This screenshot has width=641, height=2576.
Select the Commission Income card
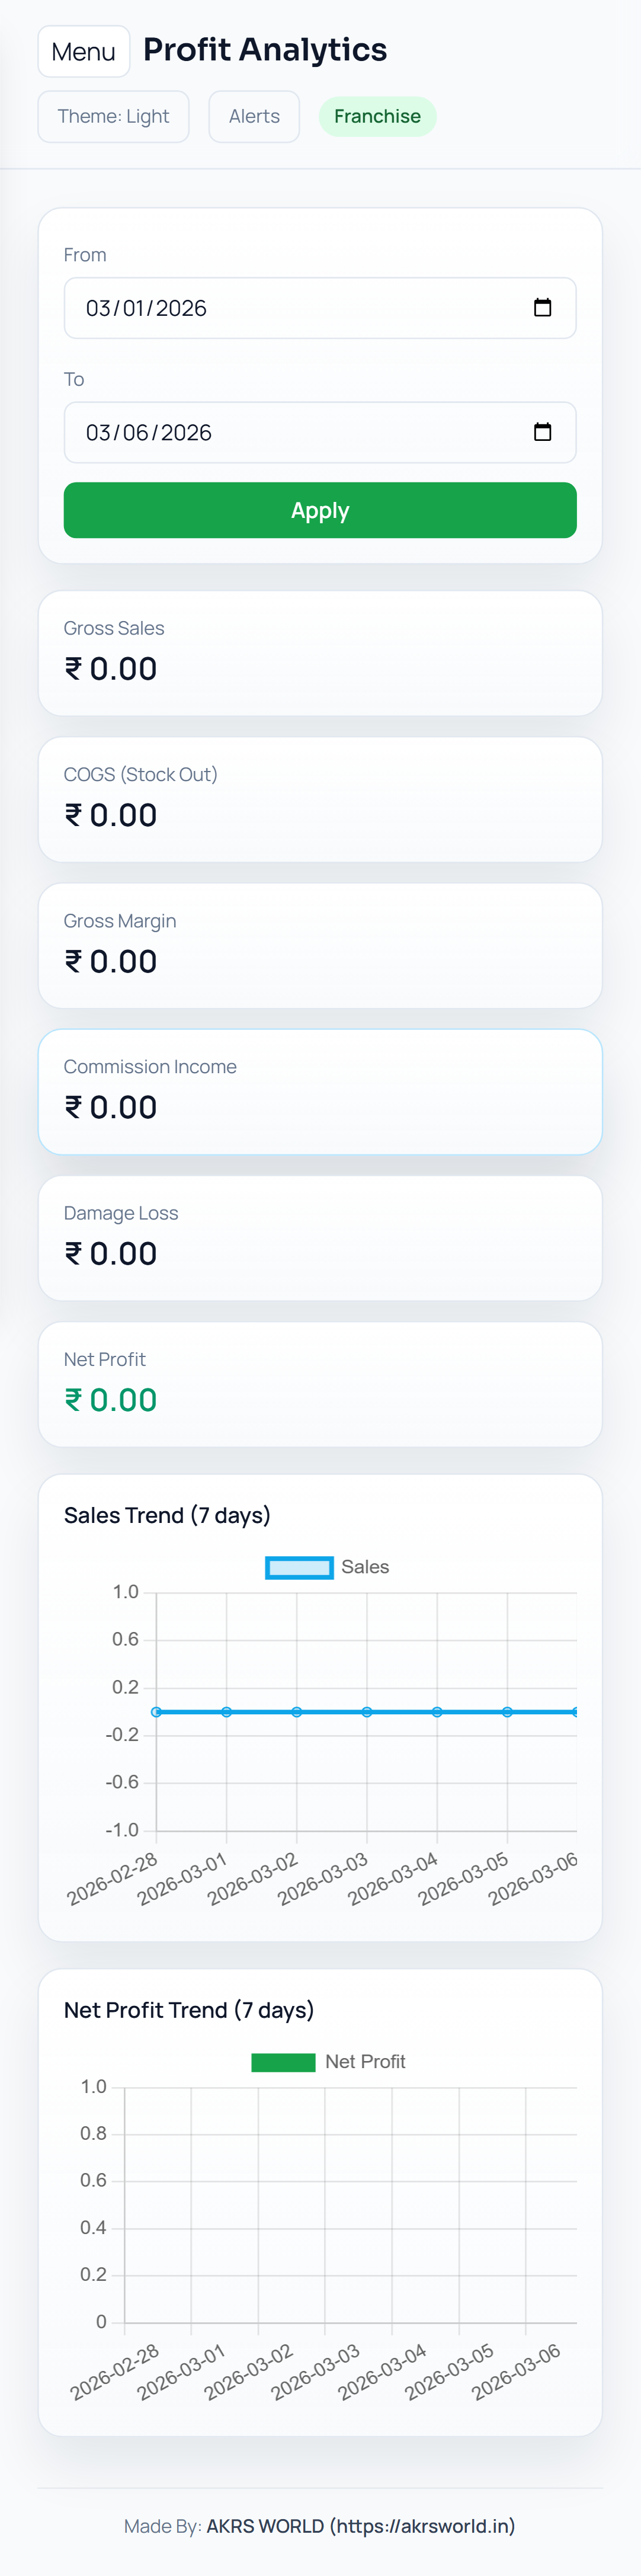pos(320,1091)
